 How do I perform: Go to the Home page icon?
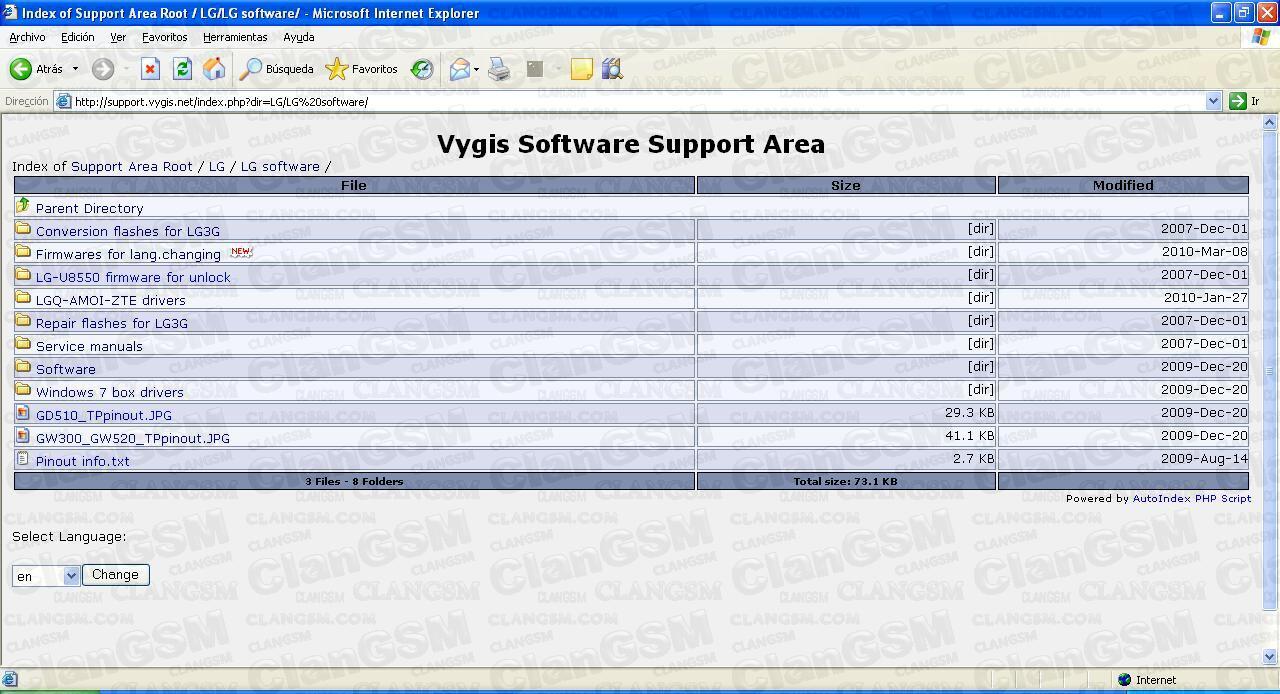214,69
